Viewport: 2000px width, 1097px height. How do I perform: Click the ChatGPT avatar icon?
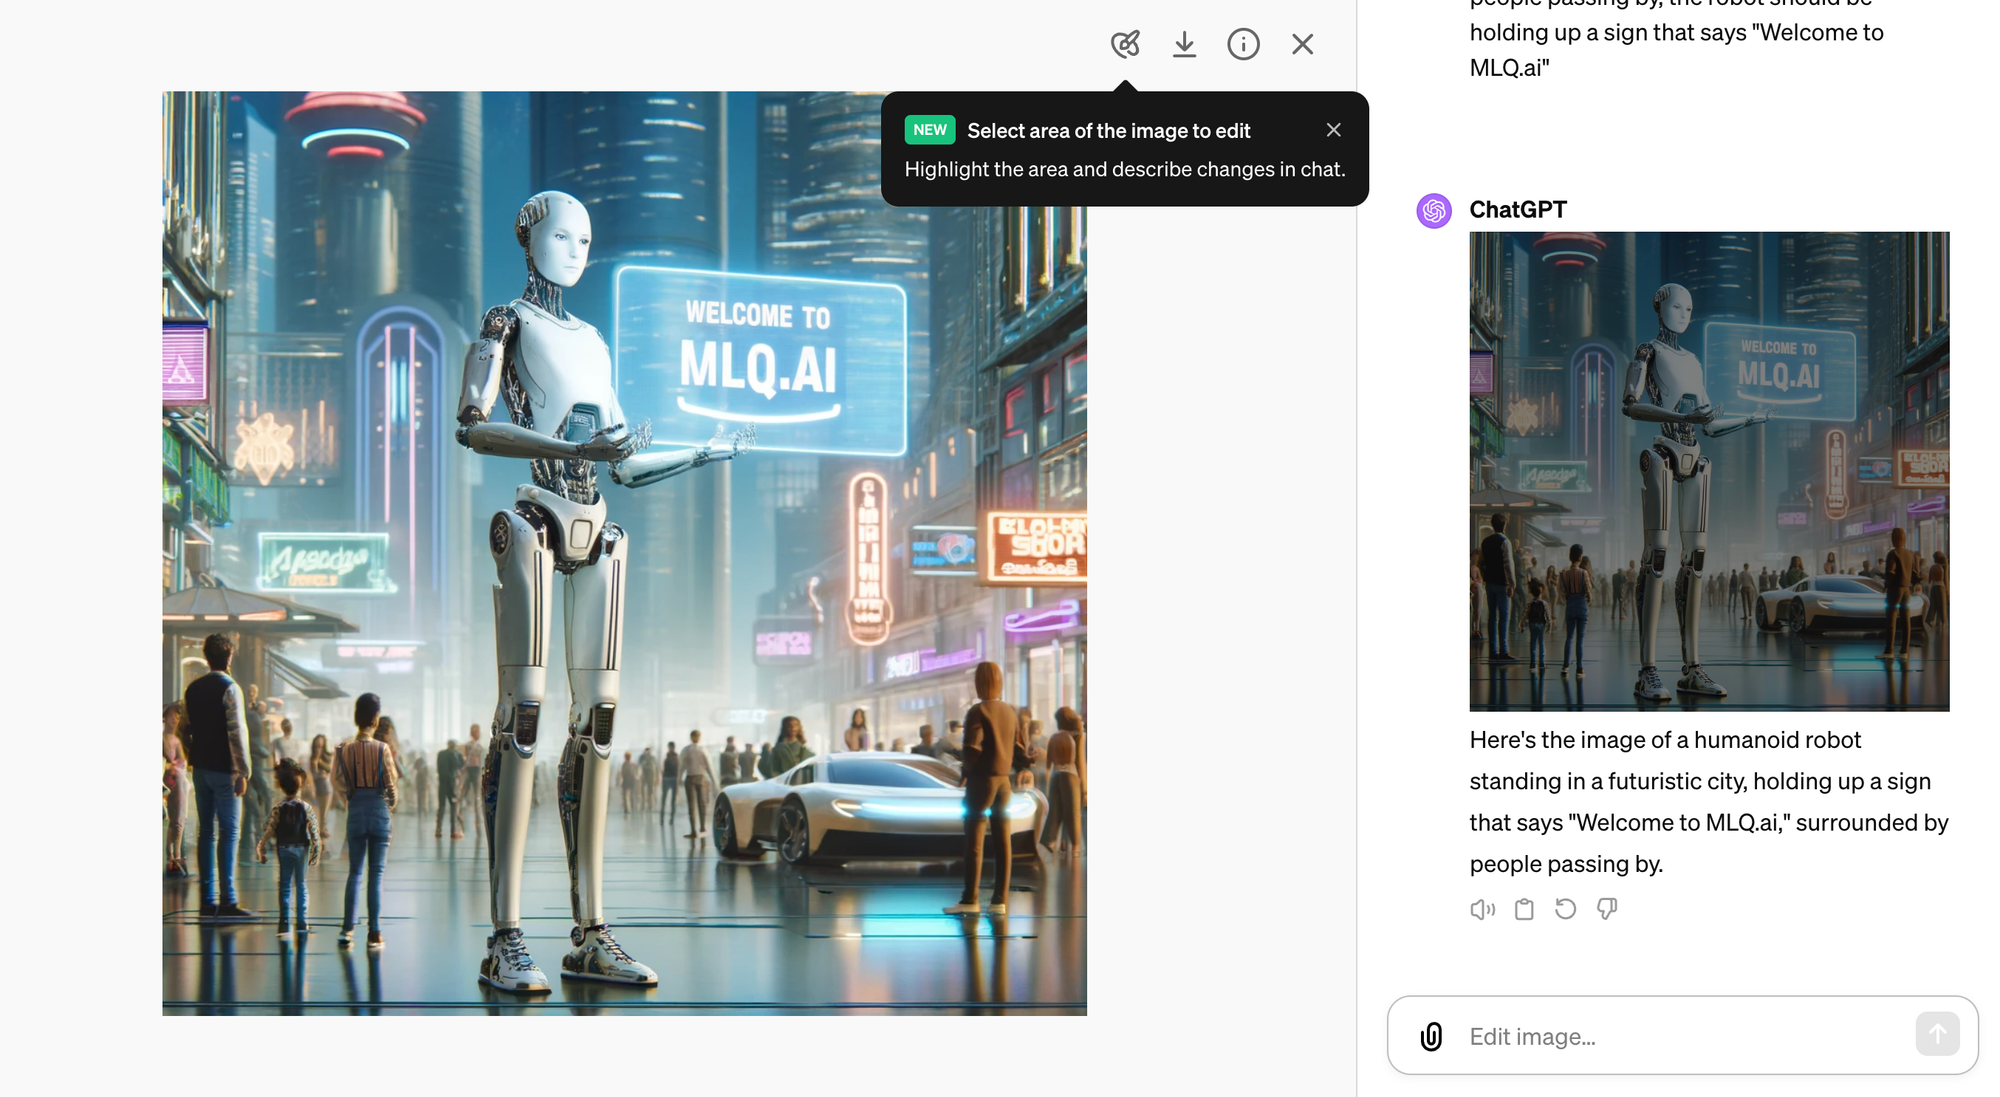coord(1434,211)
